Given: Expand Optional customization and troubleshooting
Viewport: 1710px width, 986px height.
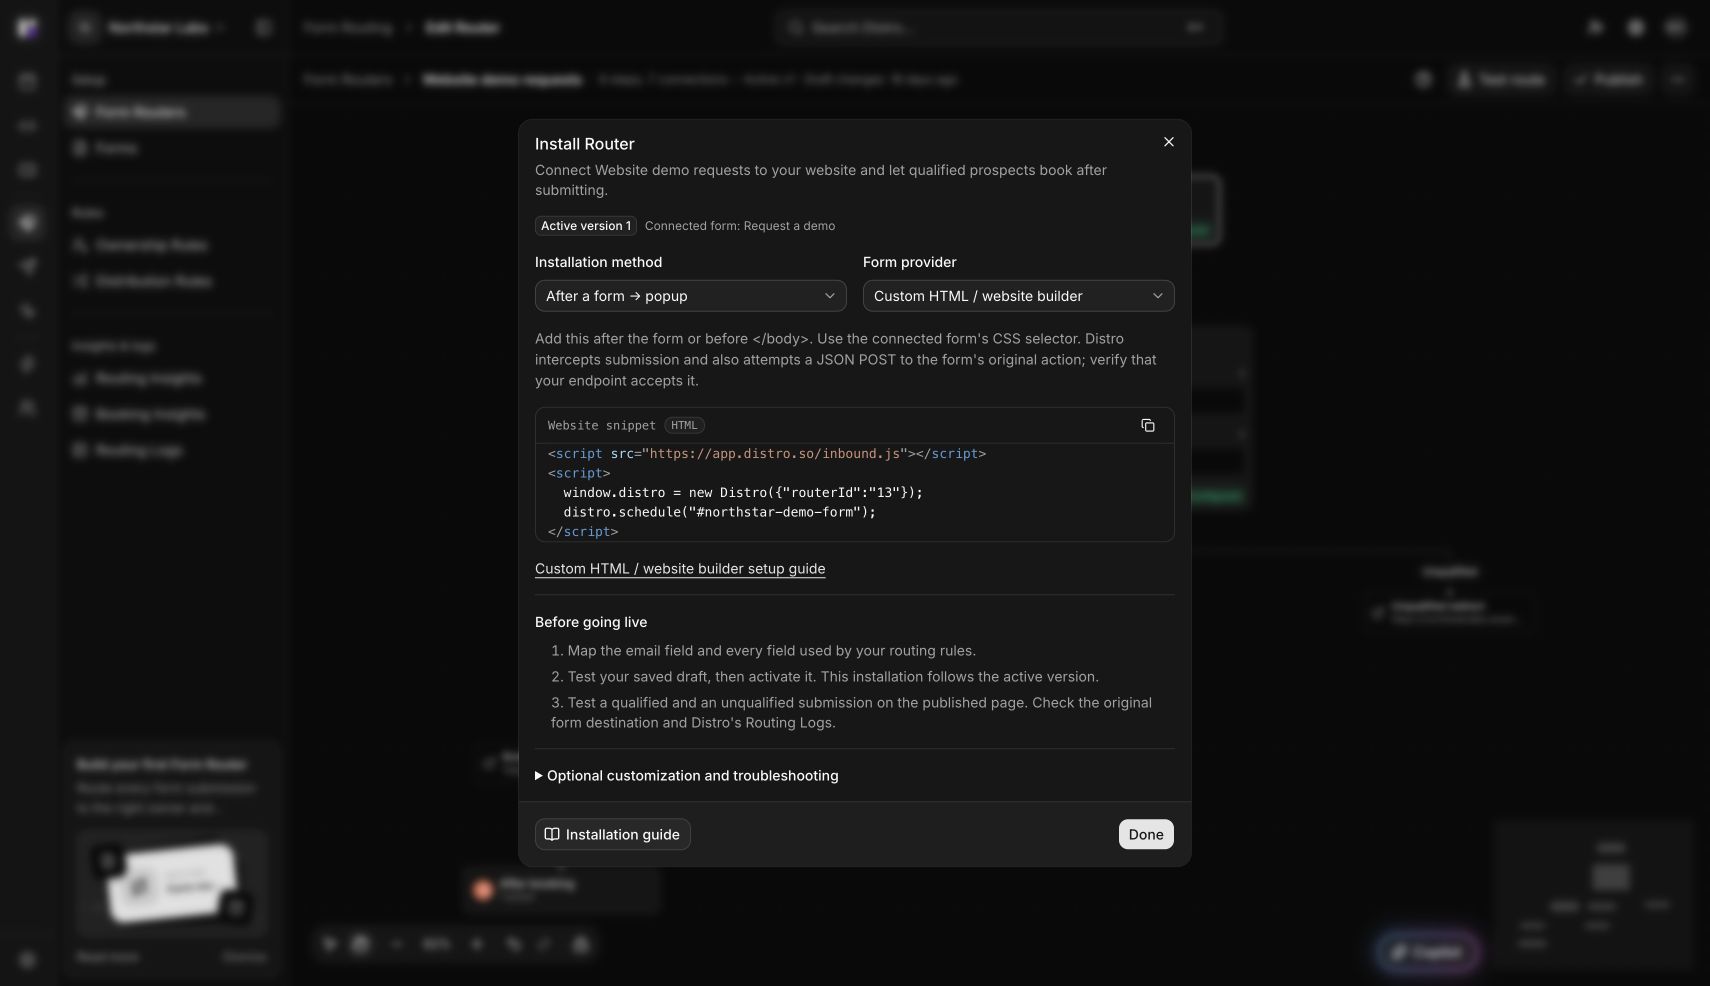Looking at the screenshot, I should [x=687, y=776].
